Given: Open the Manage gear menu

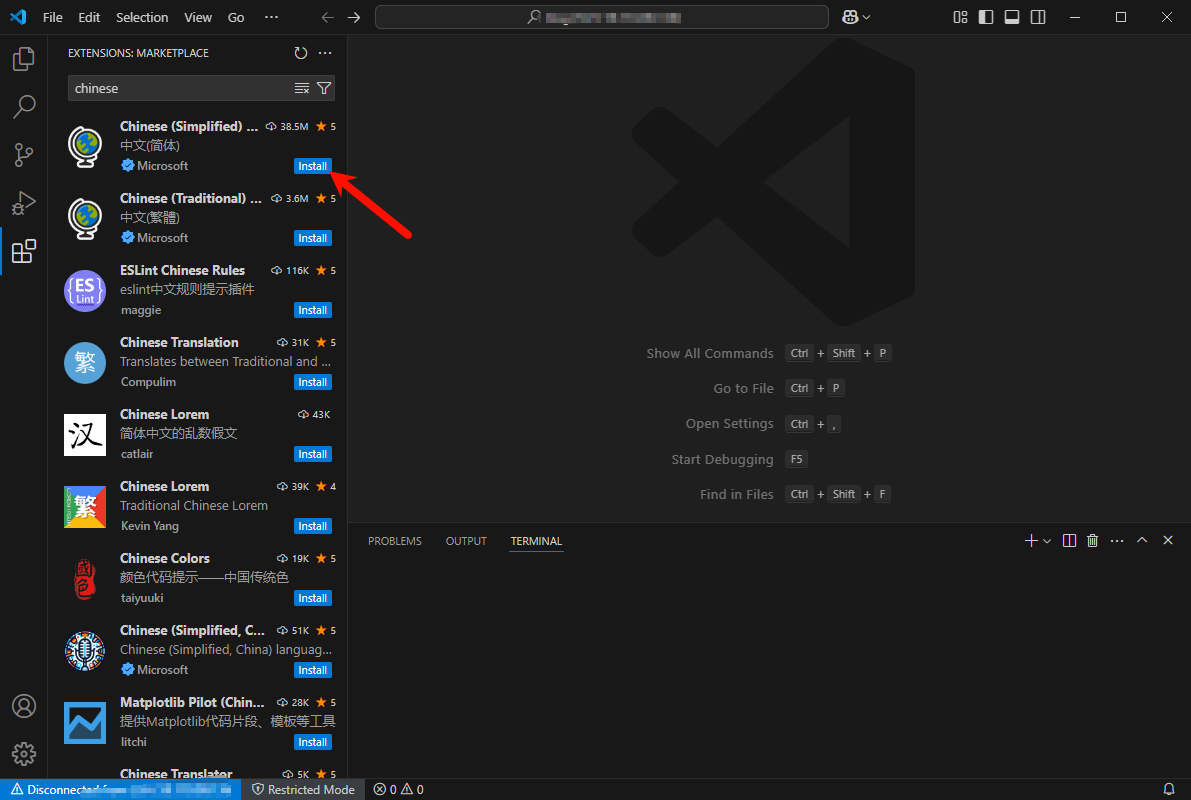Looking at the screenshot, I should tap(23, 754).
